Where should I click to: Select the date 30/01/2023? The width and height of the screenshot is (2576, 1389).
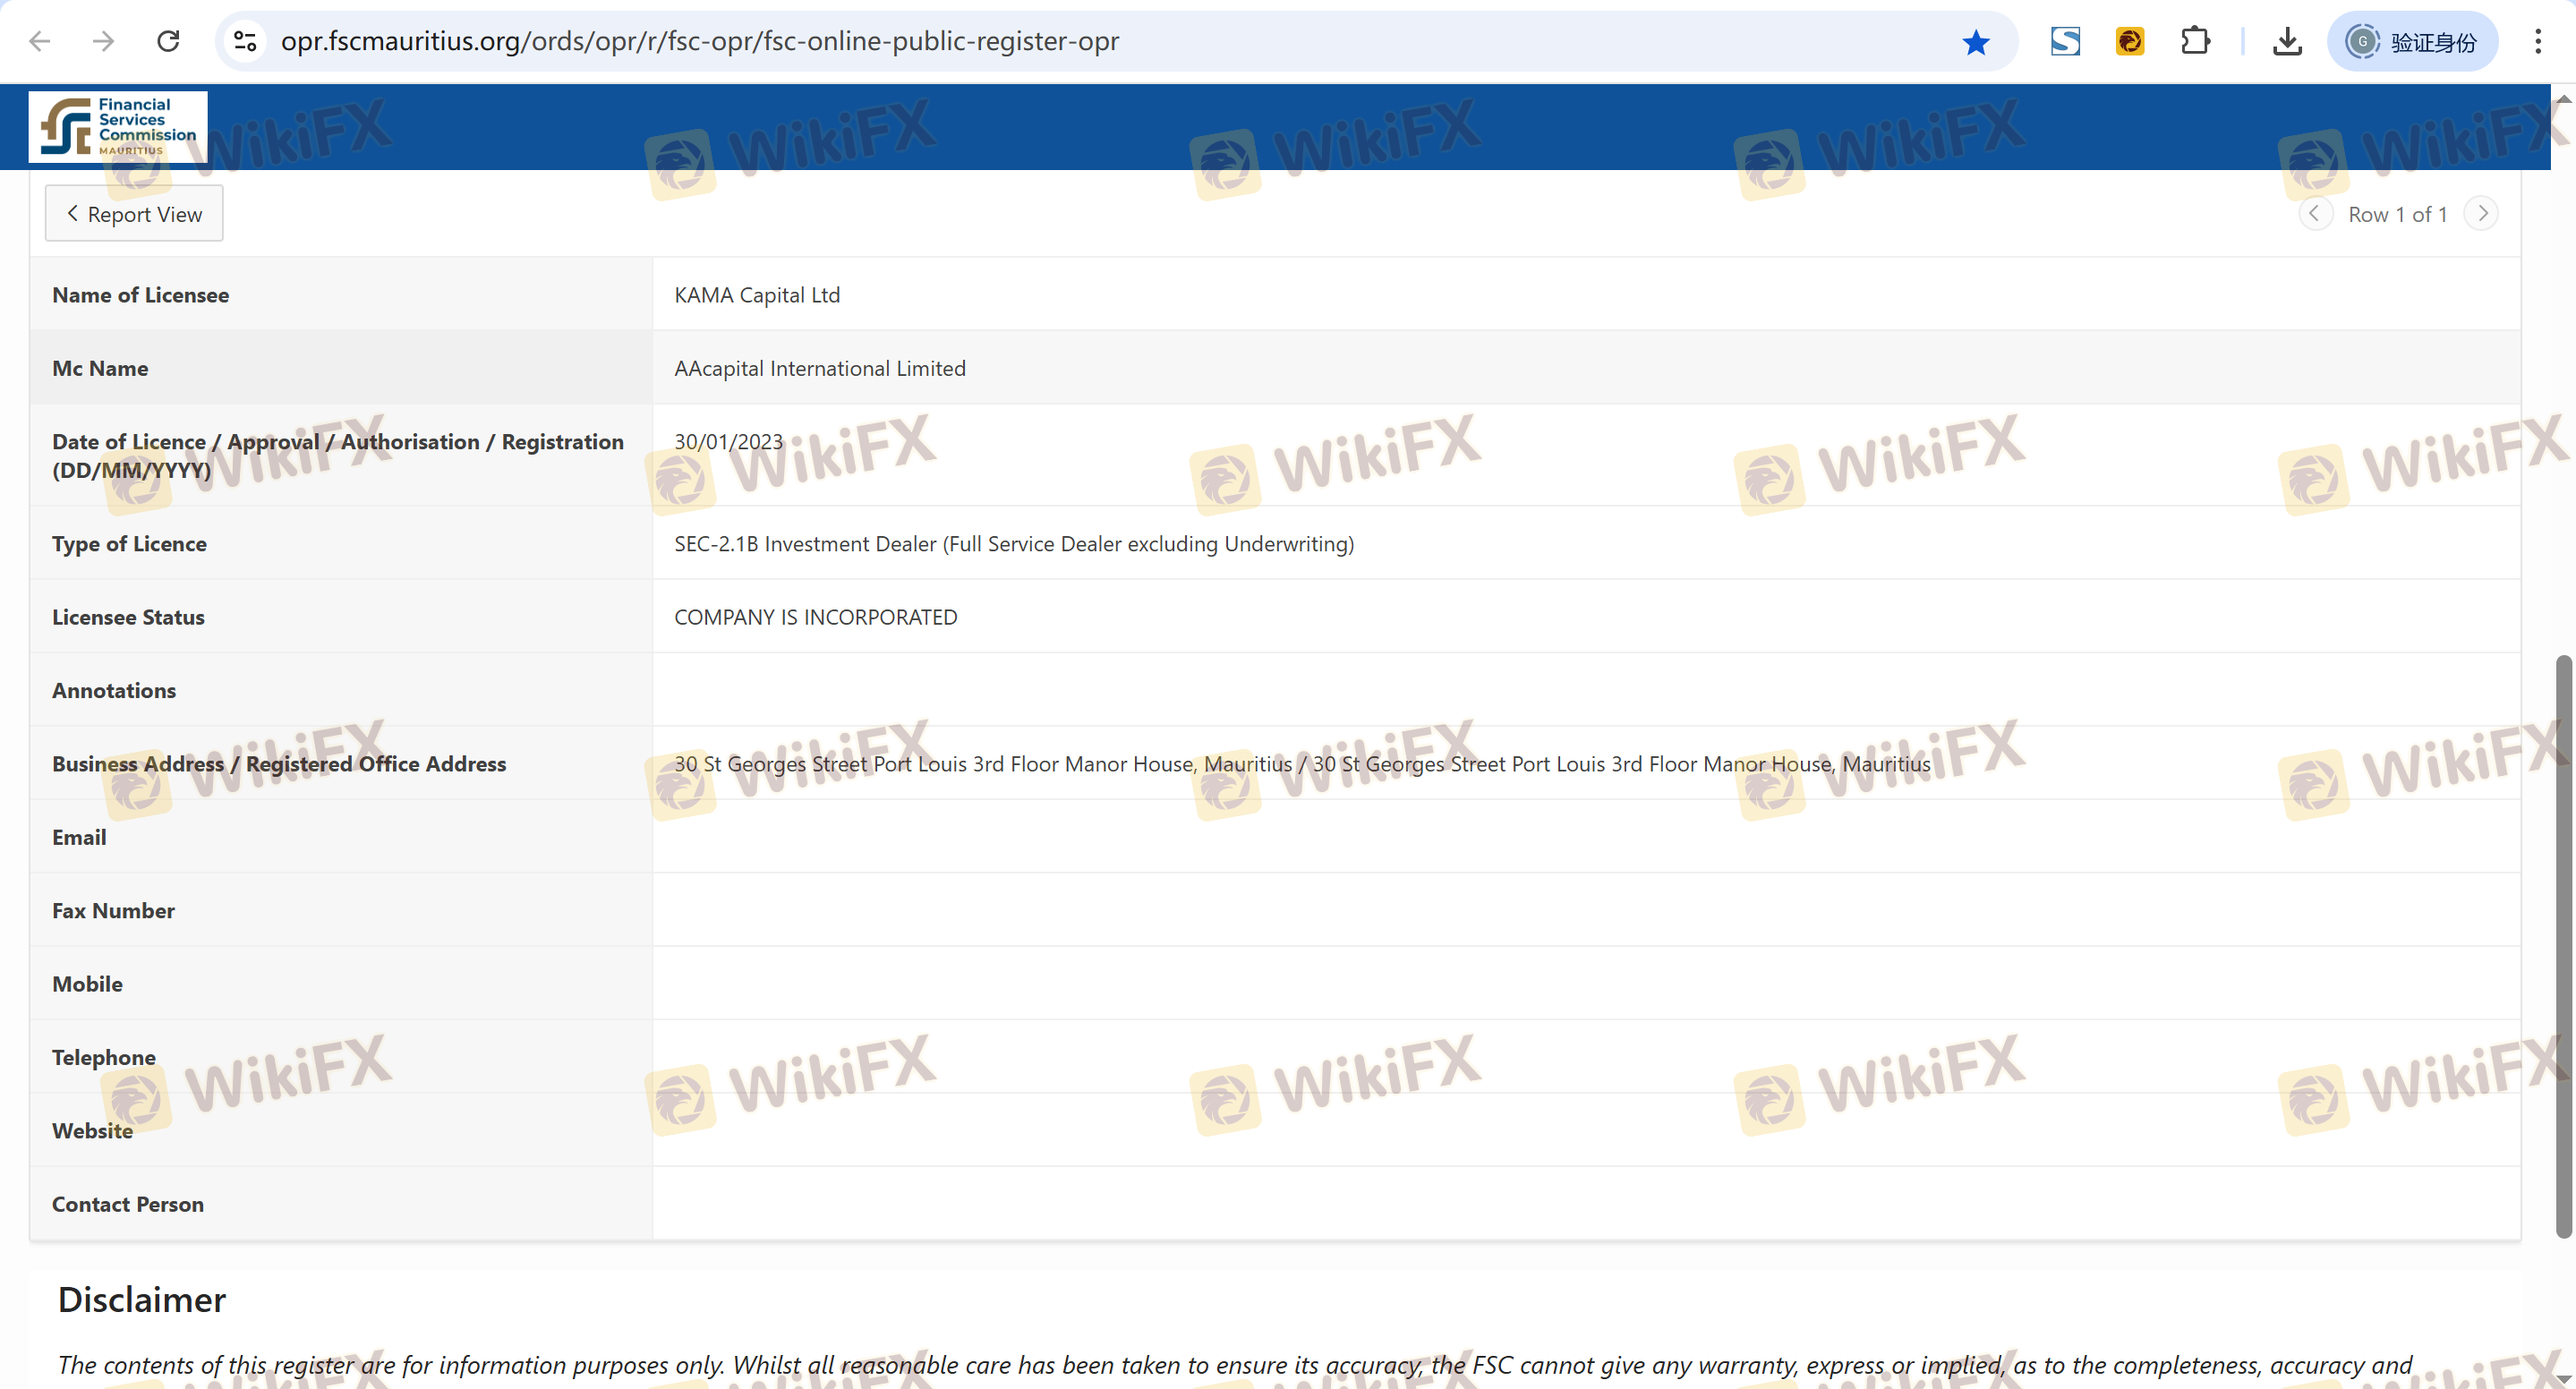click(728, 441)
